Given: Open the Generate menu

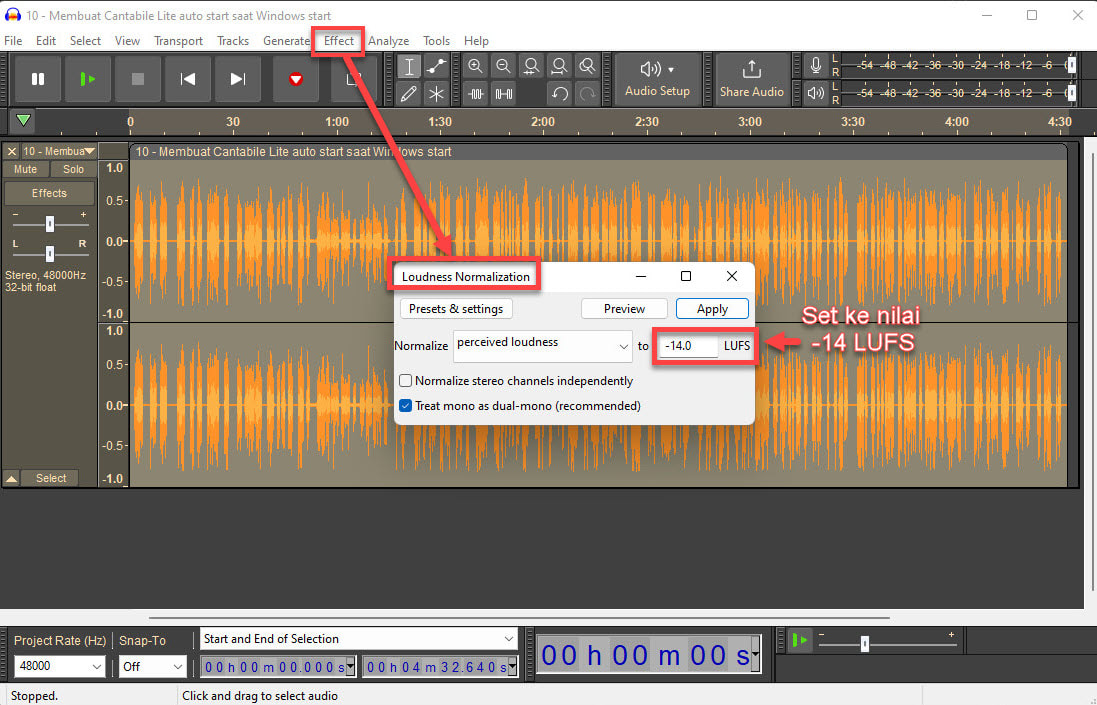Looking at the screenshot, I should [x=286, y=41].
